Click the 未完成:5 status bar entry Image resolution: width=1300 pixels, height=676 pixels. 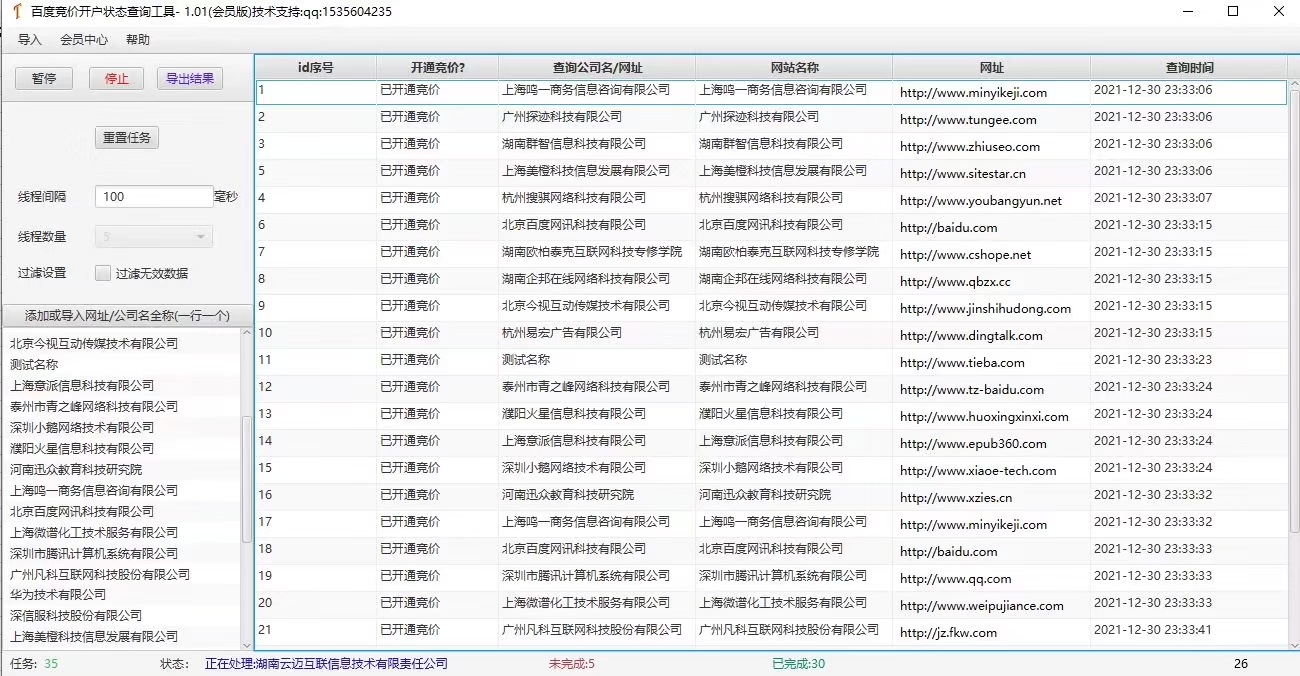572,664
